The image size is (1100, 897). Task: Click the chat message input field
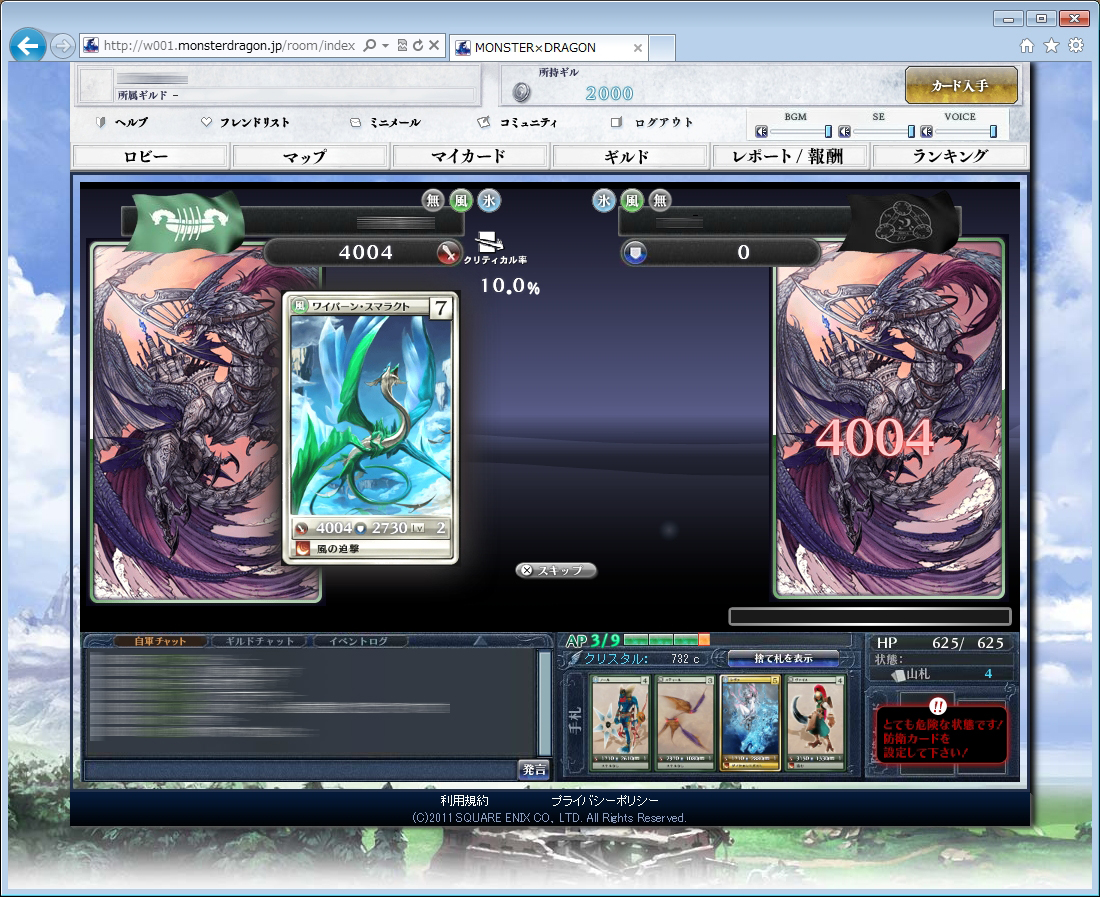tap(300, 770)
